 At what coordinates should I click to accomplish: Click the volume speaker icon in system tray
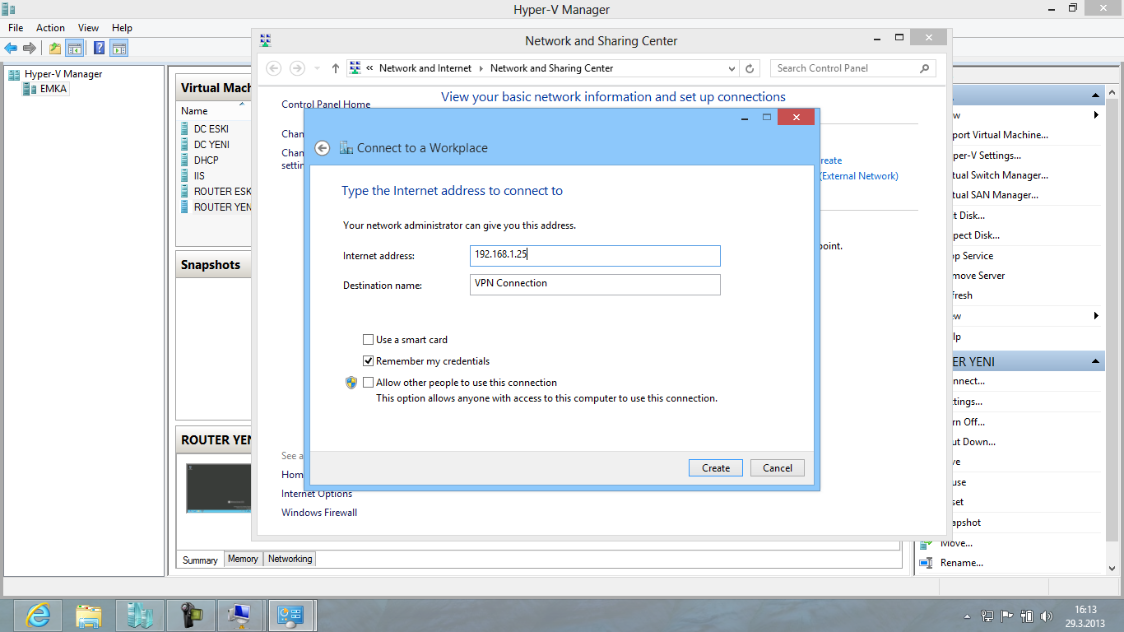1046,616
